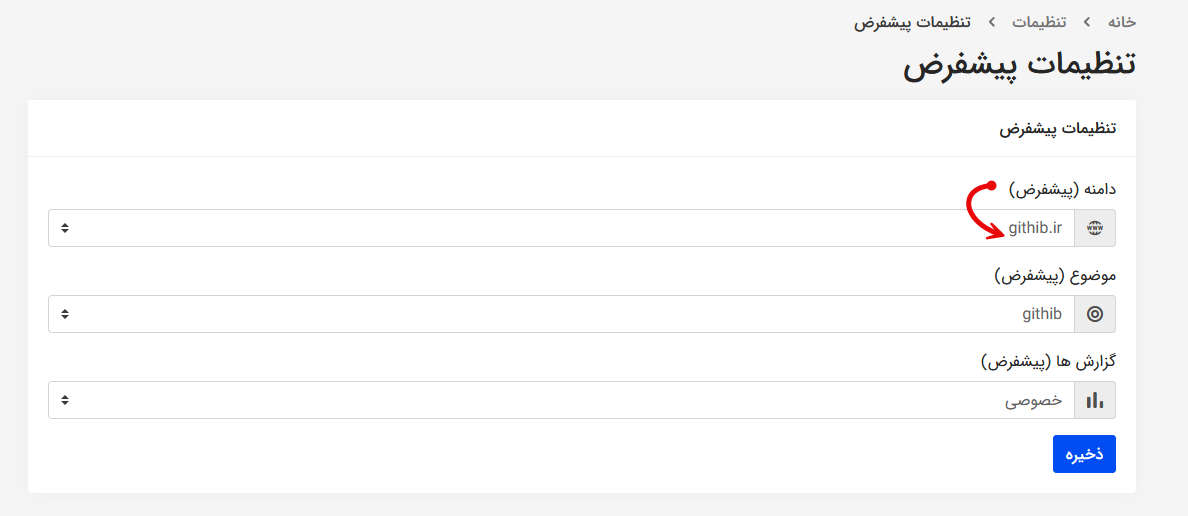The height and width of the screenshot is (516, 1188).
Task: Click the up-down arrows on the githib.ir select
Action: coord(64,228)
